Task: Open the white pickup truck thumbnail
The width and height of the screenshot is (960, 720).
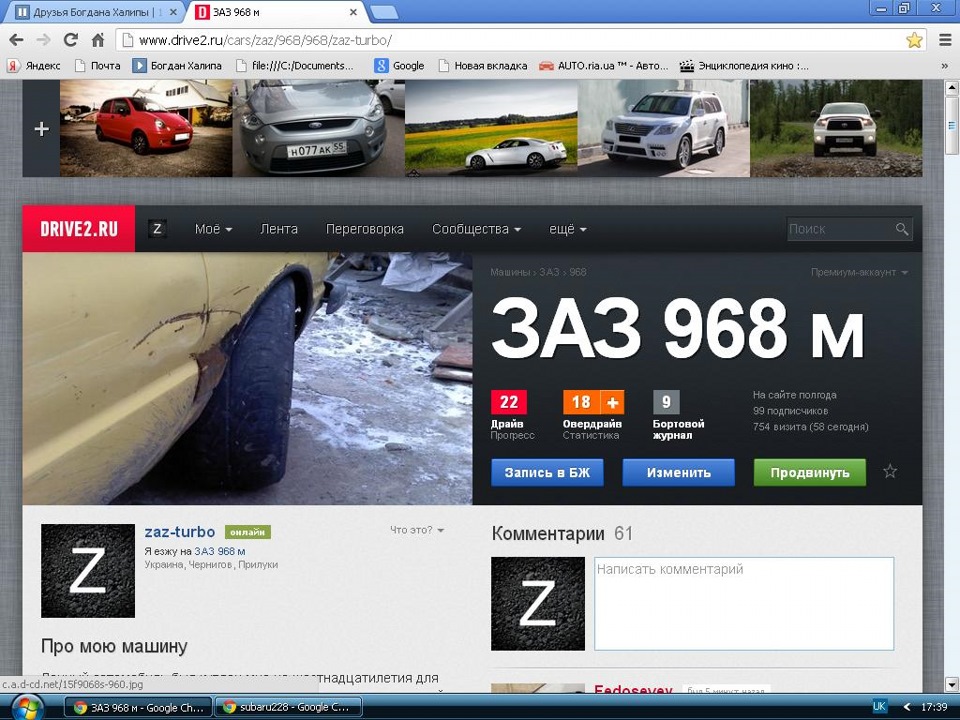Action: click(836, 129)
